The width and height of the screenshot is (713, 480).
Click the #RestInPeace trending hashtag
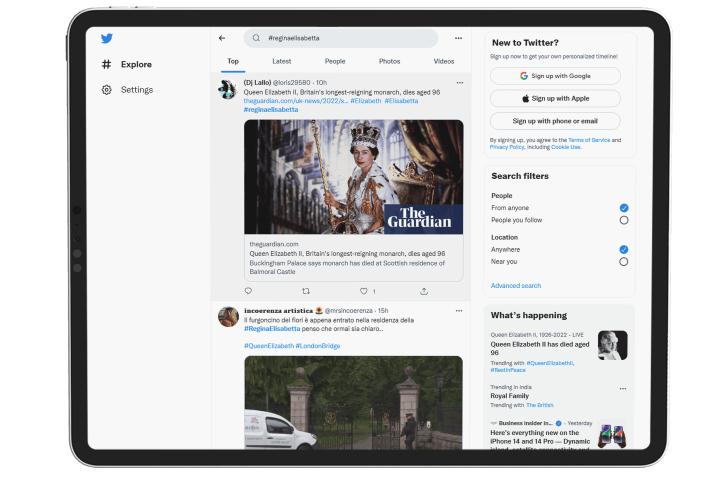tap(508, 370)
